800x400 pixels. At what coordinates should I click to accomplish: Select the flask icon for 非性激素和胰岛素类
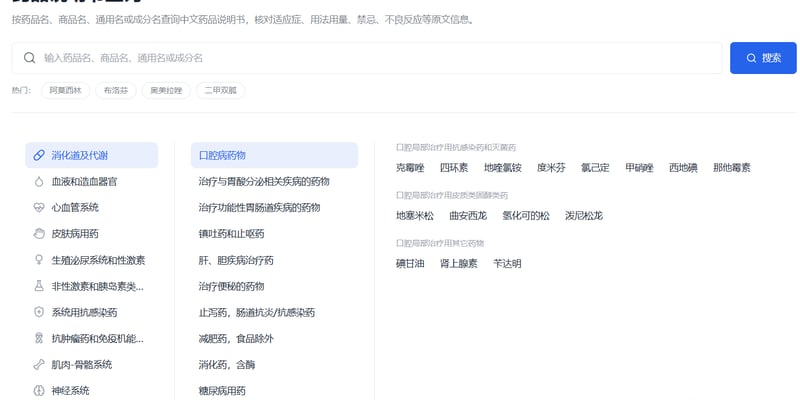[x=39, y=286]
